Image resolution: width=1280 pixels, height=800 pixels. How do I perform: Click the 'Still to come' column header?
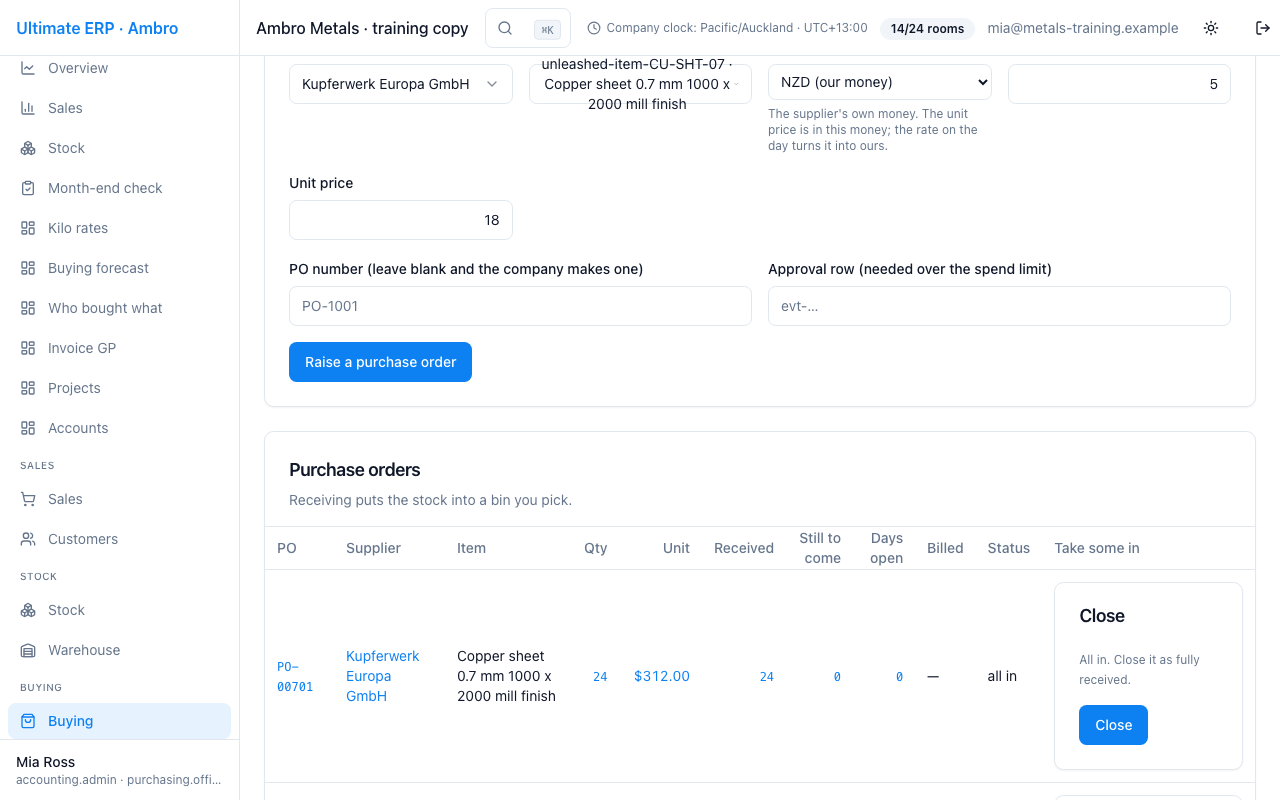(x=820, y=548)
